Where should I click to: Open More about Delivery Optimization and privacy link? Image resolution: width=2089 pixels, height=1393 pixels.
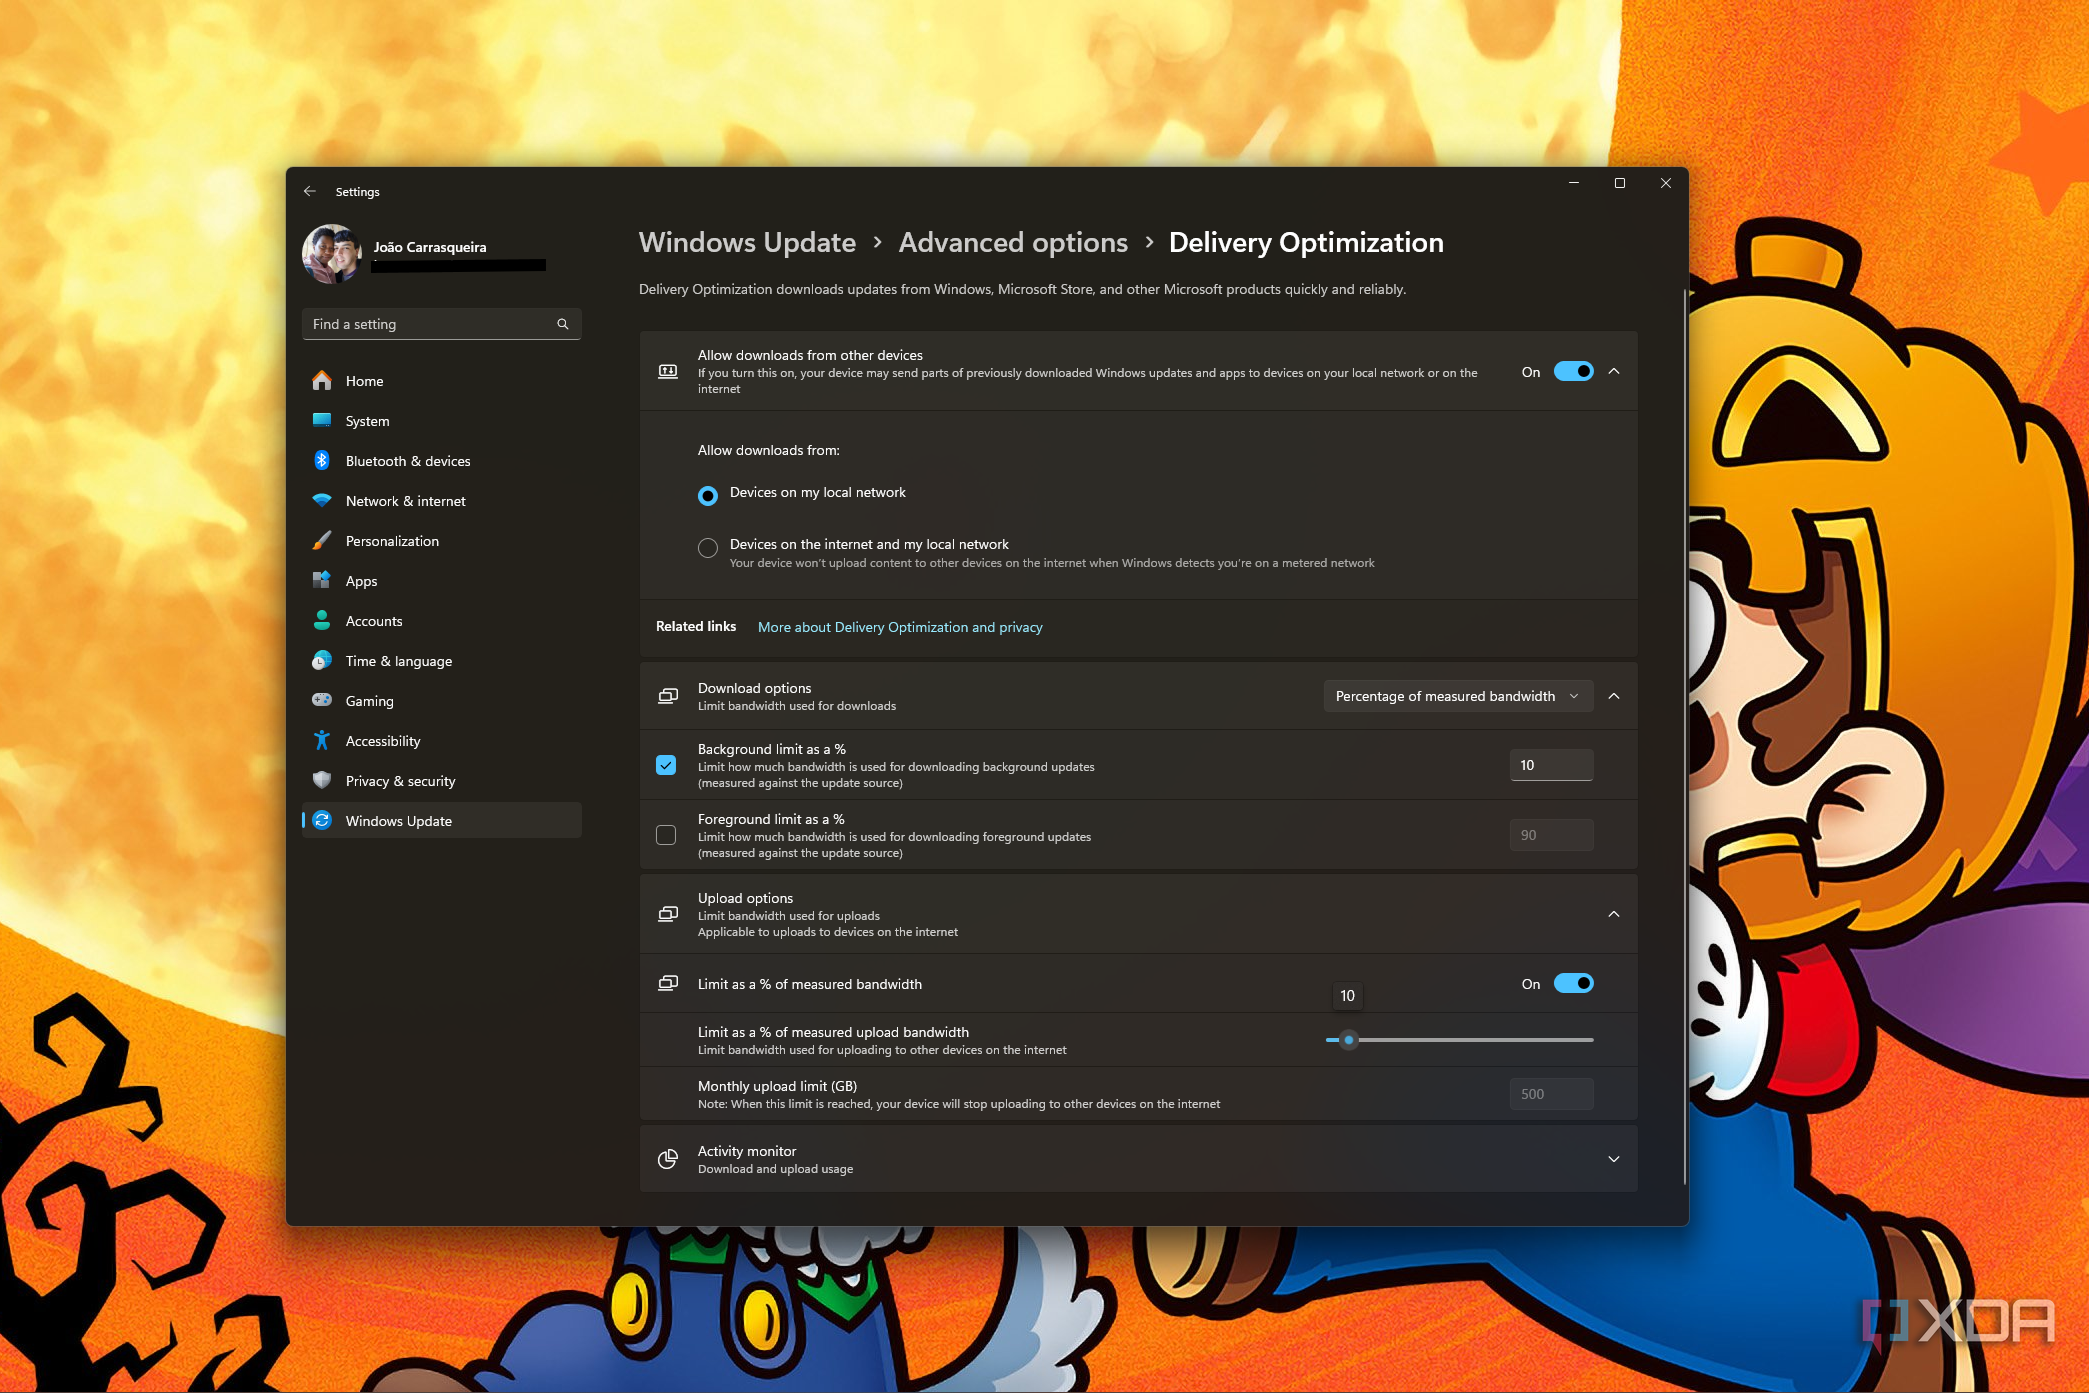pyautogui.click(x=900, y=627)
